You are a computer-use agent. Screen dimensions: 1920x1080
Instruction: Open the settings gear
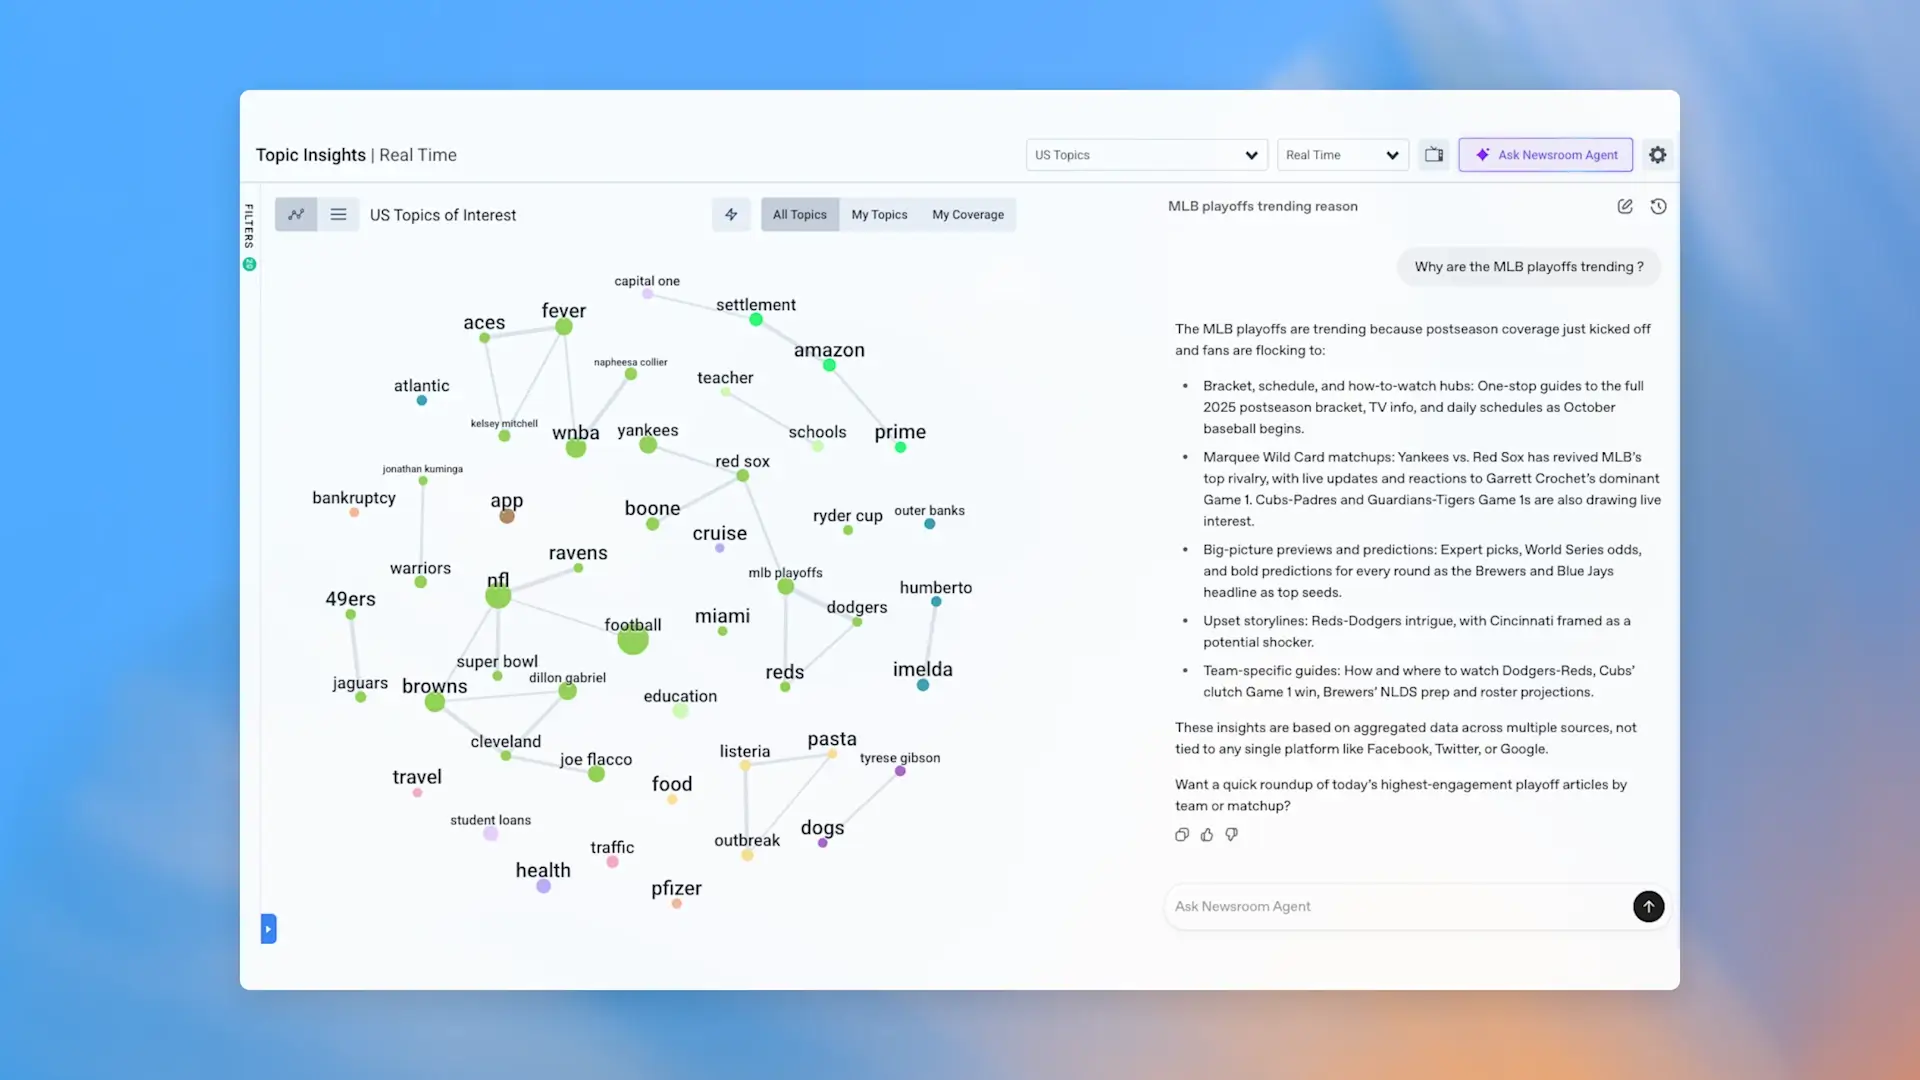[1657, 155]
